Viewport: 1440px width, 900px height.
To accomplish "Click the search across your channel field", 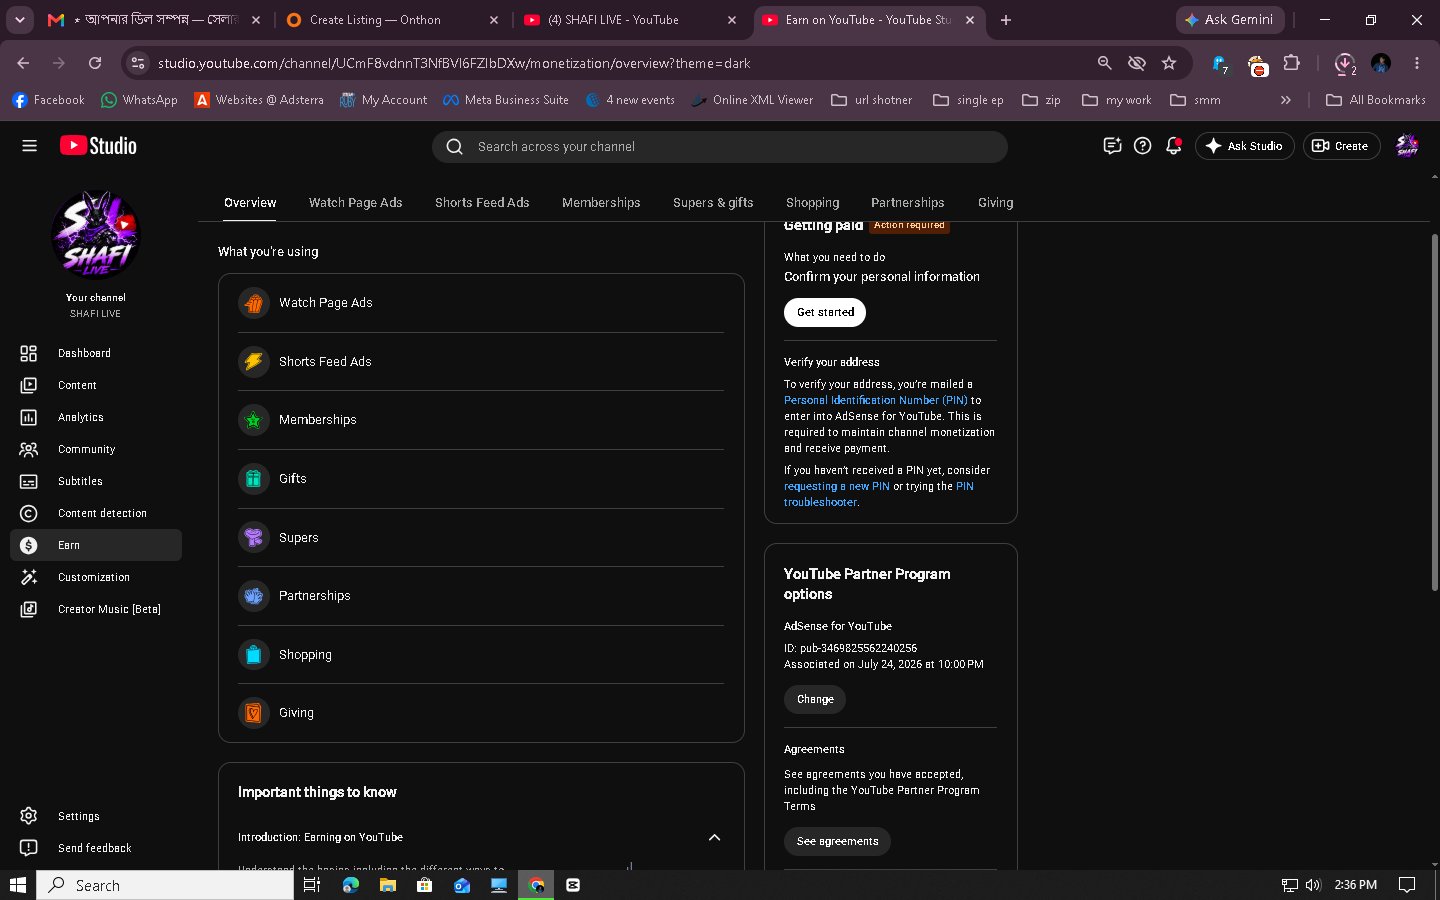I will [x=720, y=146].
